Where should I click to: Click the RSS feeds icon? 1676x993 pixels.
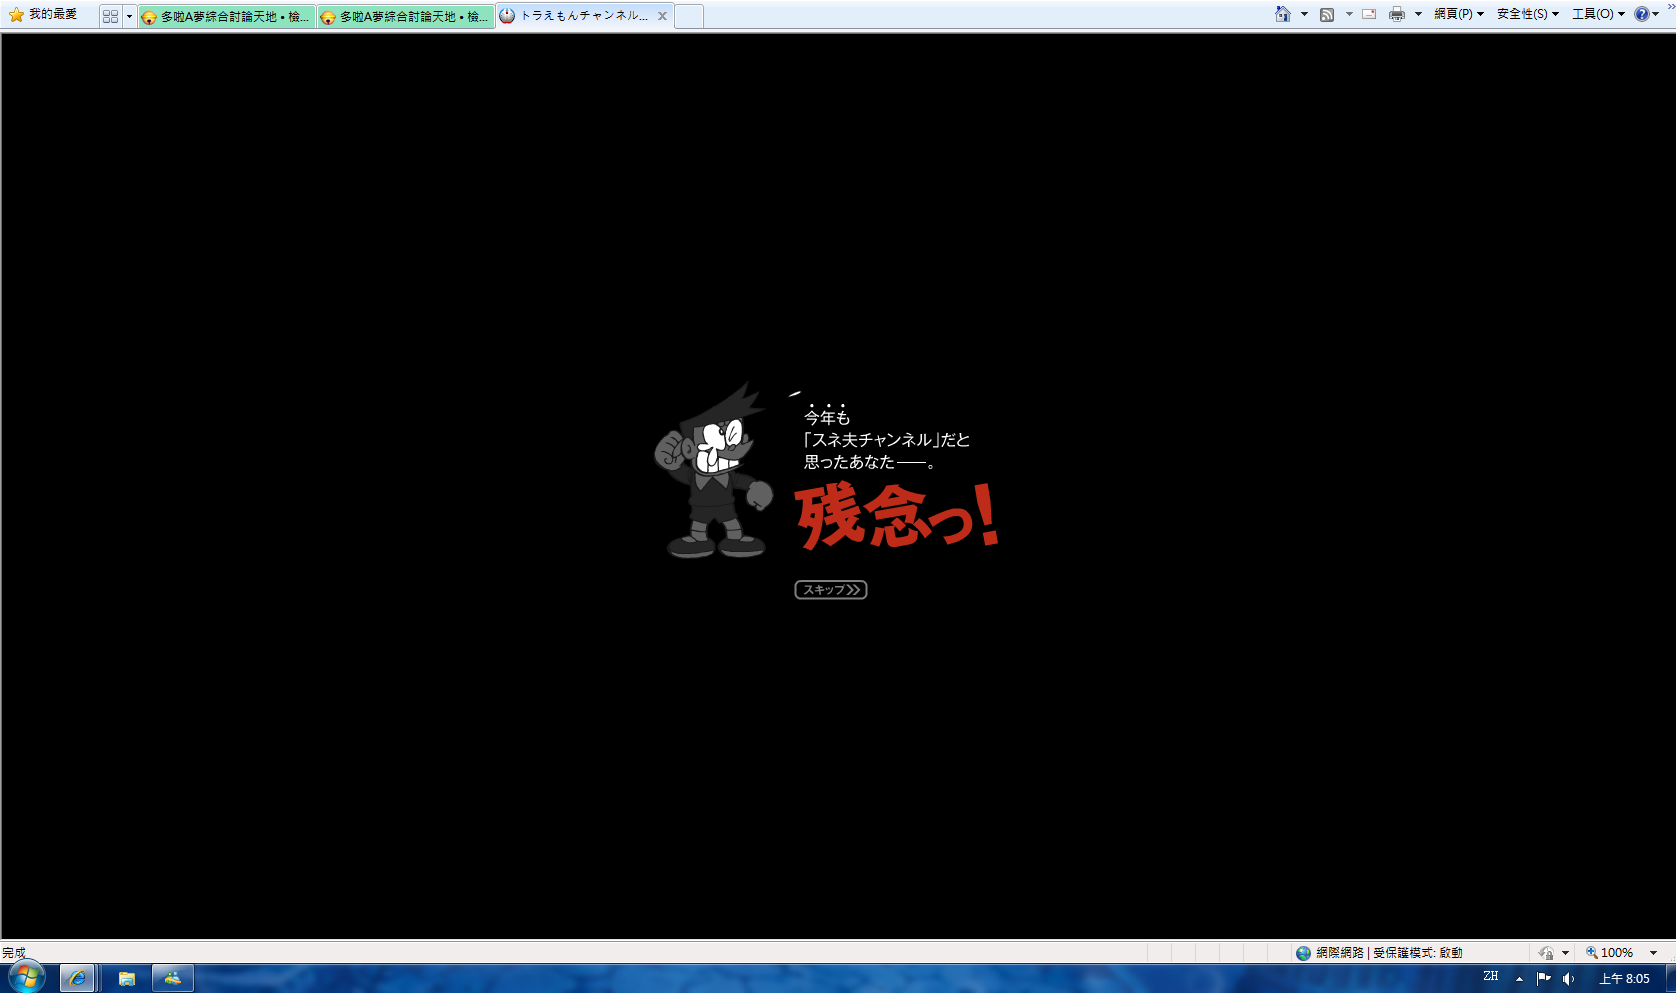click(x=1327, y=14)
